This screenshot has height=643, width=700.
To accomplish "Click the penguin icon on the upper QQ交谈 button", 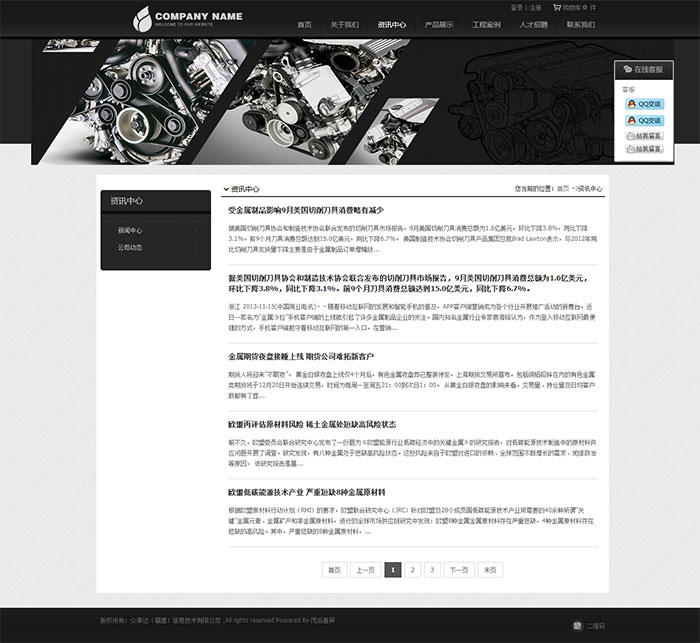I will pos(631,104).
